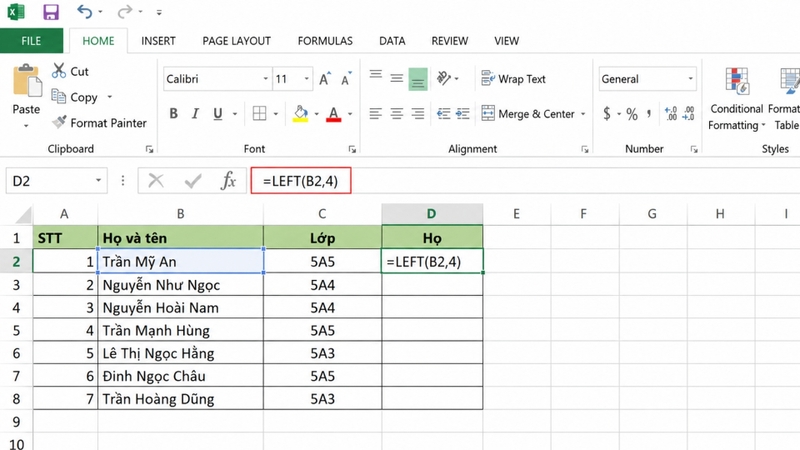
Task: Toggle Underline formatting
Action: (218, 113)
